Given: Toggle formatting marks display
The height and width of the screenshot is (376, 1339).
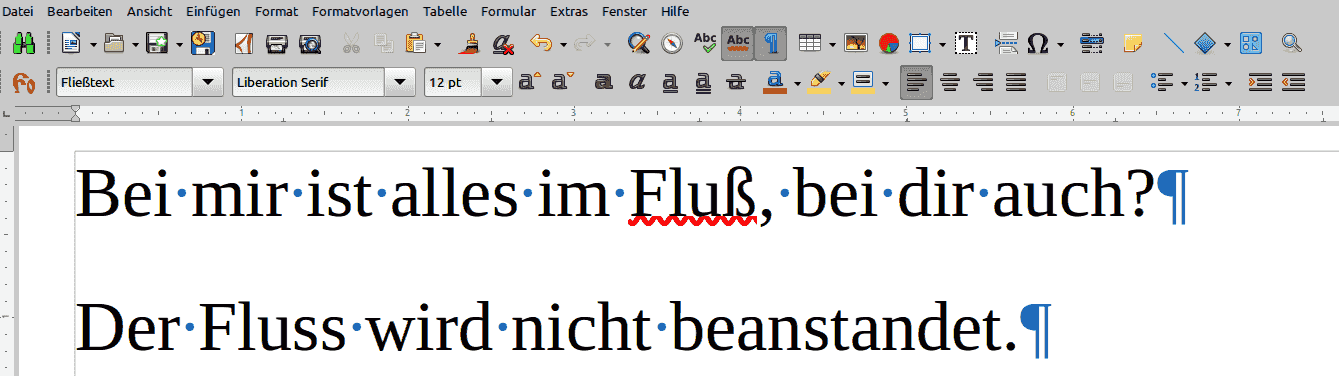Looking at the screenshot, I should [771, 43].
